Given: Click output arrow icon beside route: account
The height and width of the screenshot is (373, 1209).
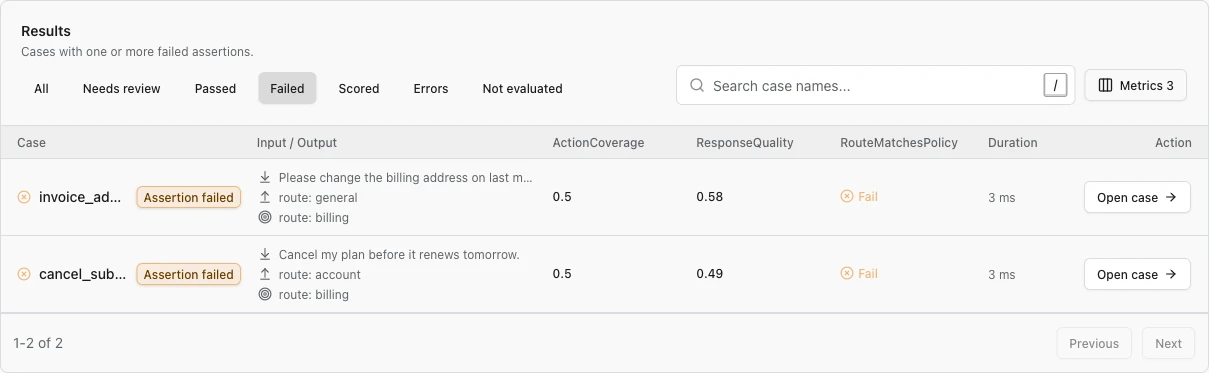Looking at the screenshot, I should click(x=265, y=275).
